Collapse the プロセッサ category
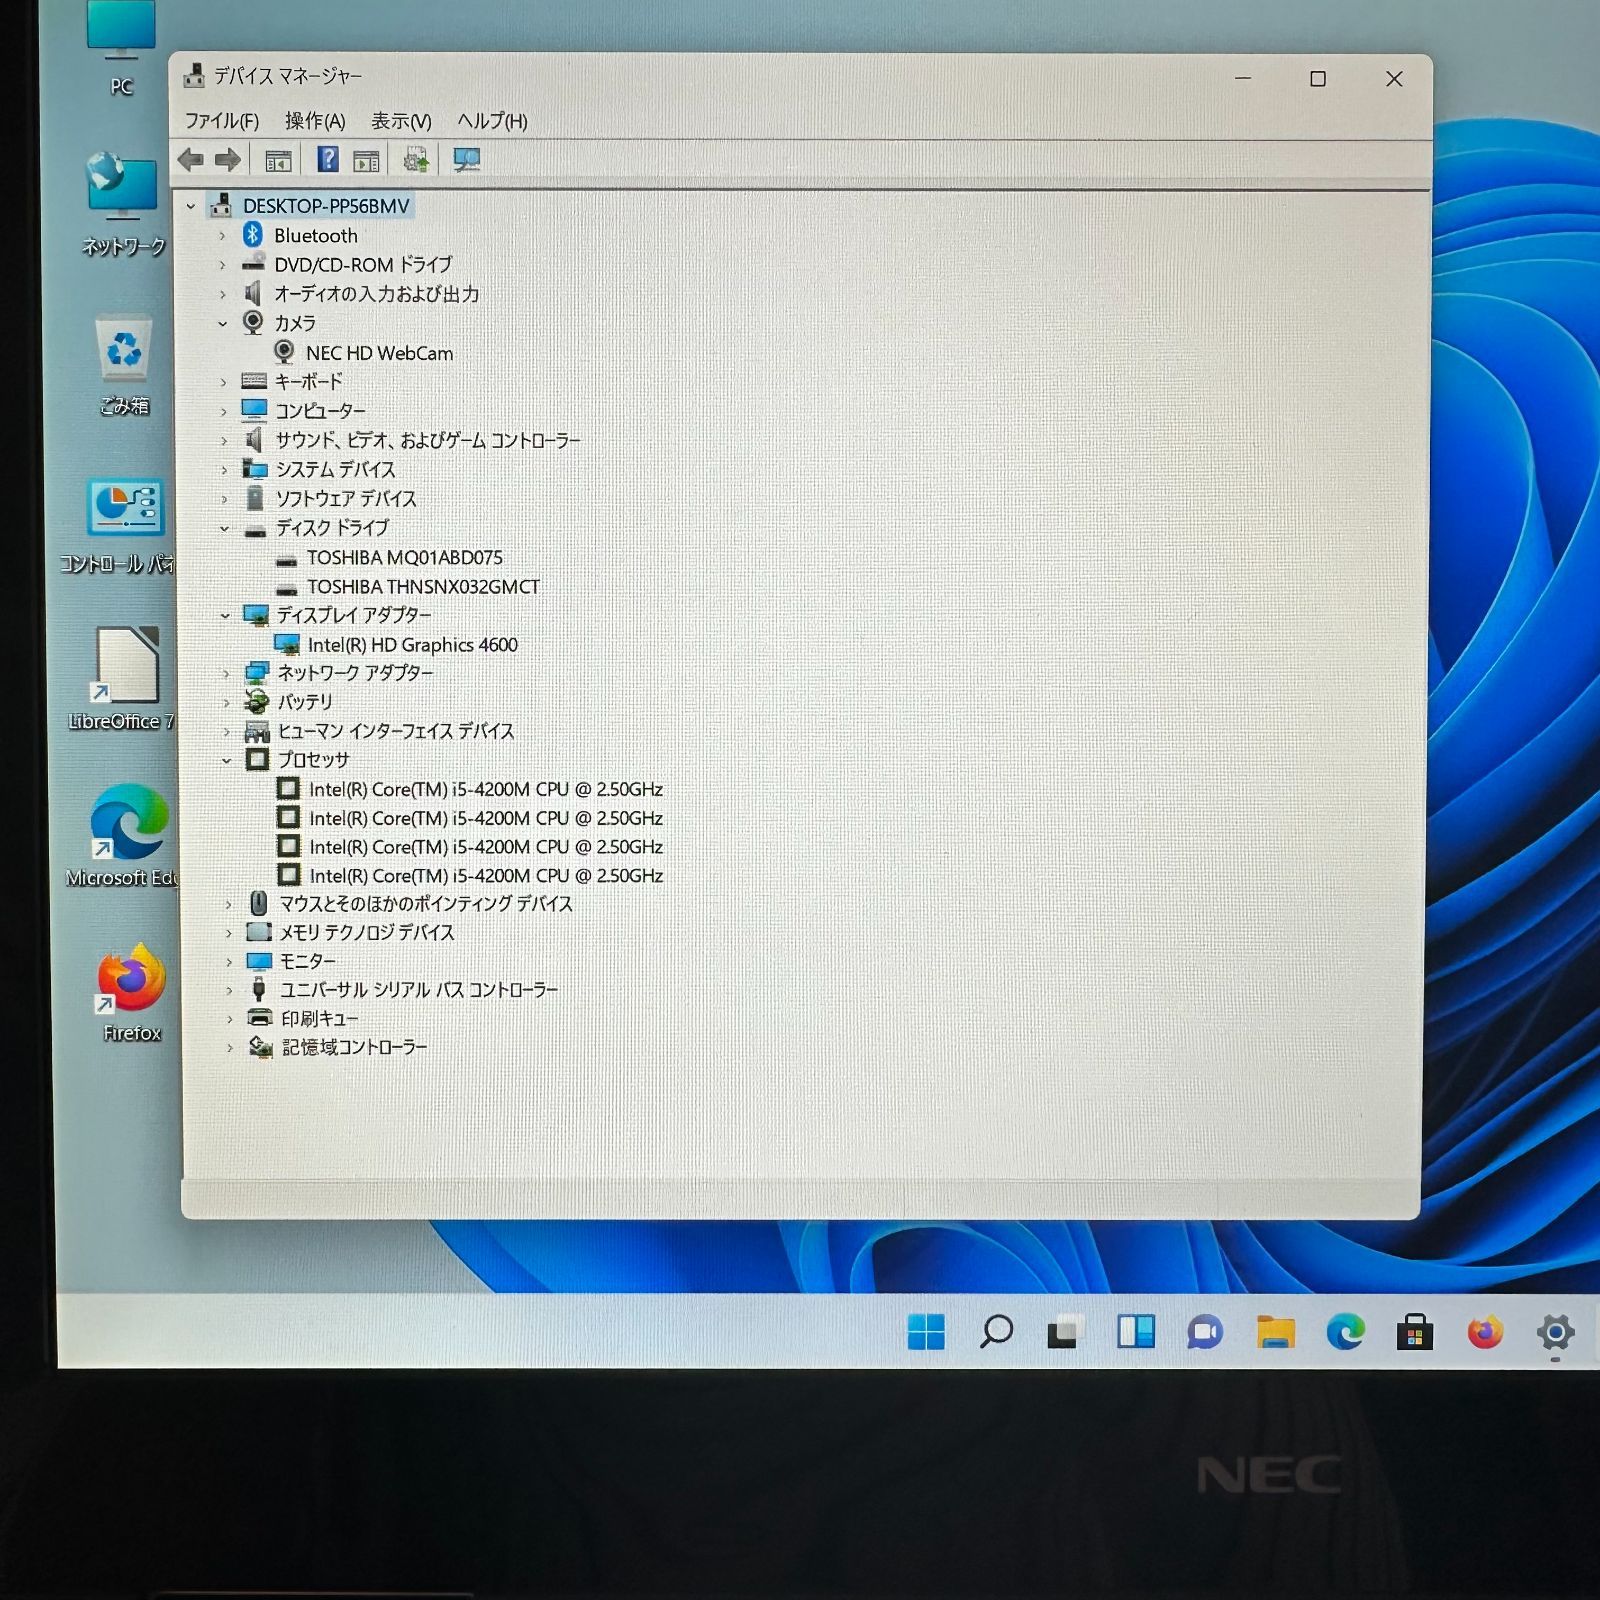The height and width of the screenshot is (1600, 1600). tap(226, 760)
